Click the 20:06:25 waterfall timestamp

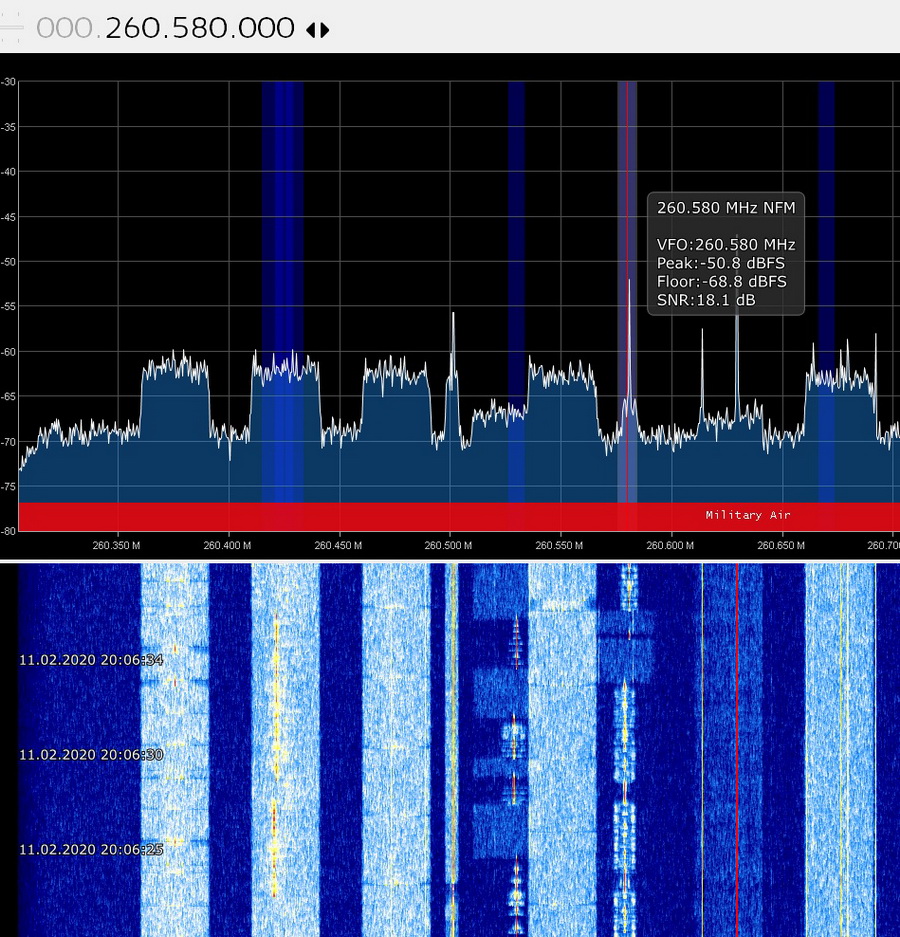coord(91,849)
